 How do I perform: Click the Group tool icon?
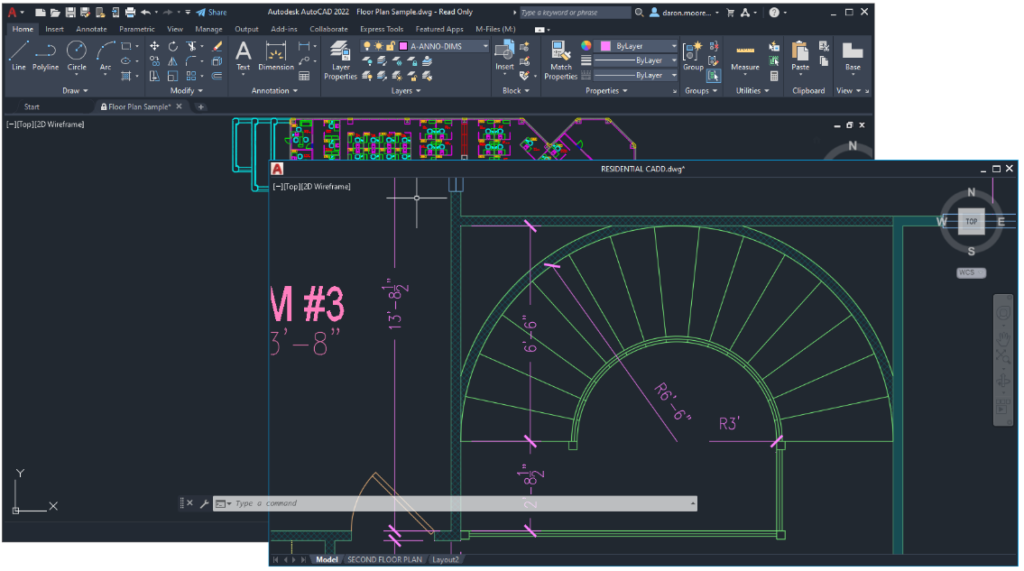point(693,56)
